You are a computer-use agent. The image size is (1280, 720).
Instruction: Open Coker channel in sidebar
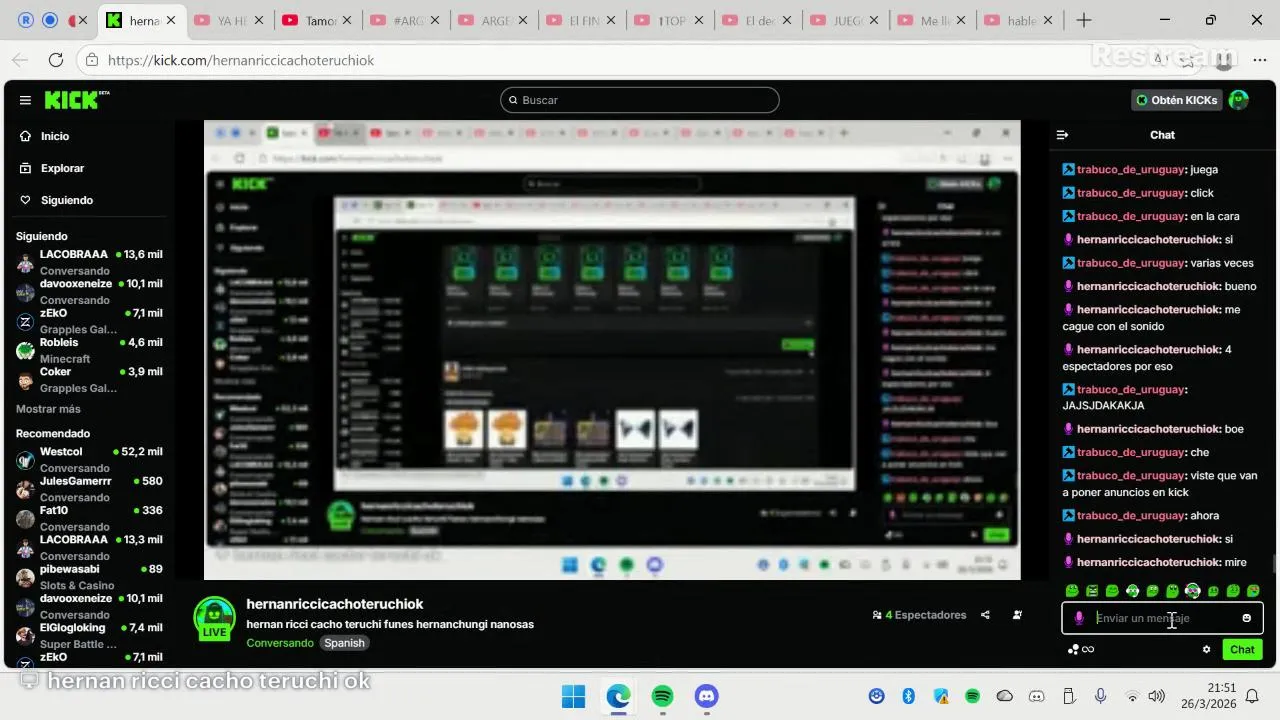tap(89, 379)
